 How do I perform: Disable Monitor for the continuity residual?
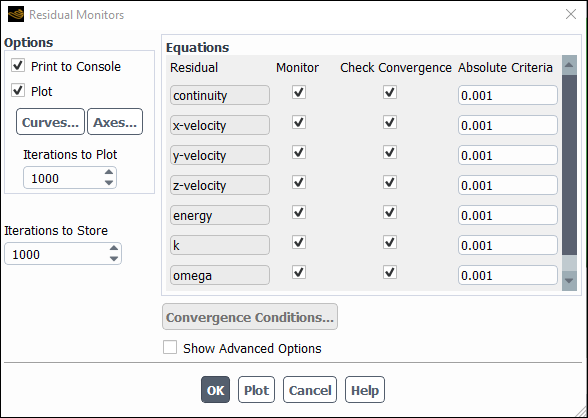(299, 92)
